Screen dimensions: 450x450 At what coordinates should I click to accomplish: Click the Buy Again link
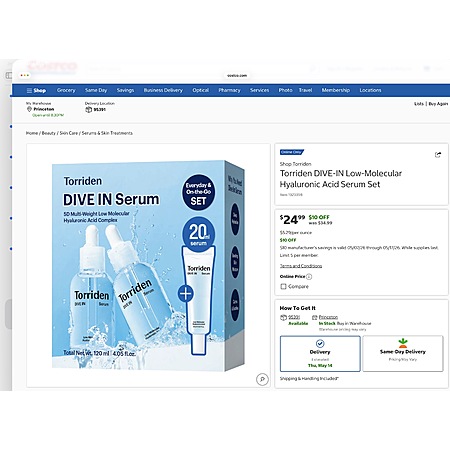click(x=438, y=104)
